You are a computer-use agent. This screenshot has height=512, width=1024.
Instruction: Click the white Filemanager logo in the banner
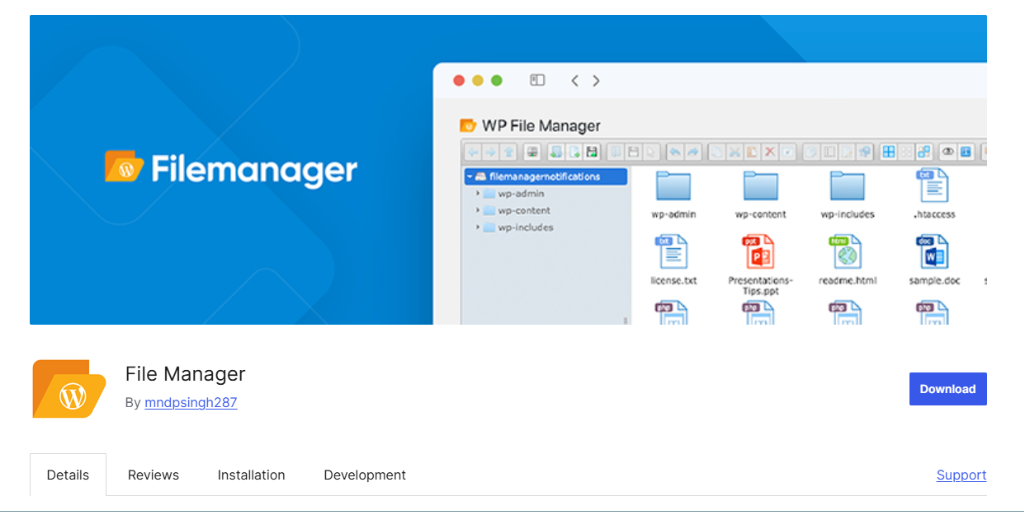pos(231,168)
